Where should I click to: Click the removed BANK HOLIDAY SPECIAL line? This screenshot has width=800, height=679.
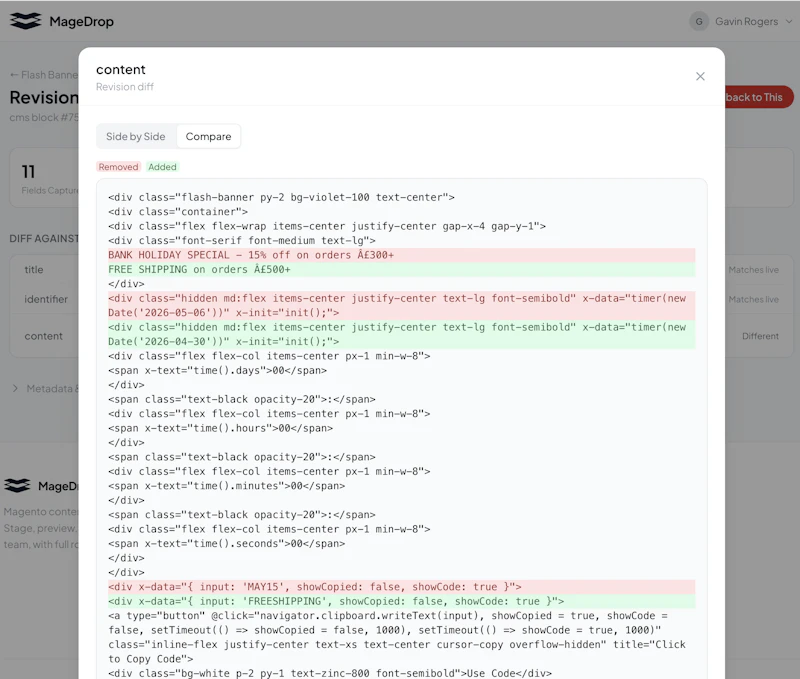[x=401, y=255]
